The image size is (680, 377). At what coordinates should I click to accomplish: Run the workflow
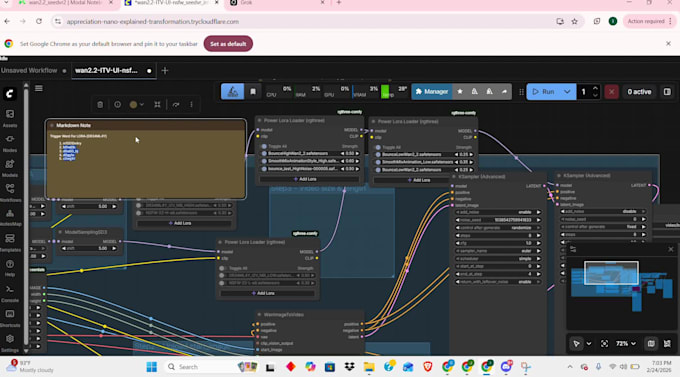(543, 92)
